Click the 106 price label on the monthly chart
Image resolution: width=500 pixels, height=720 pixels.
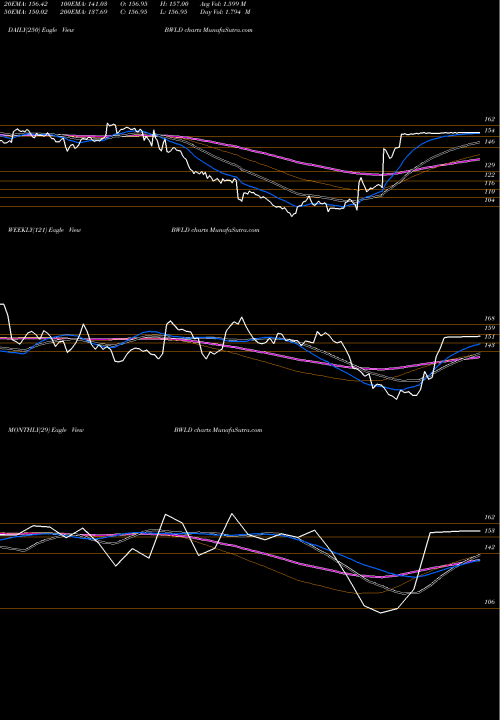coord(489,602)
